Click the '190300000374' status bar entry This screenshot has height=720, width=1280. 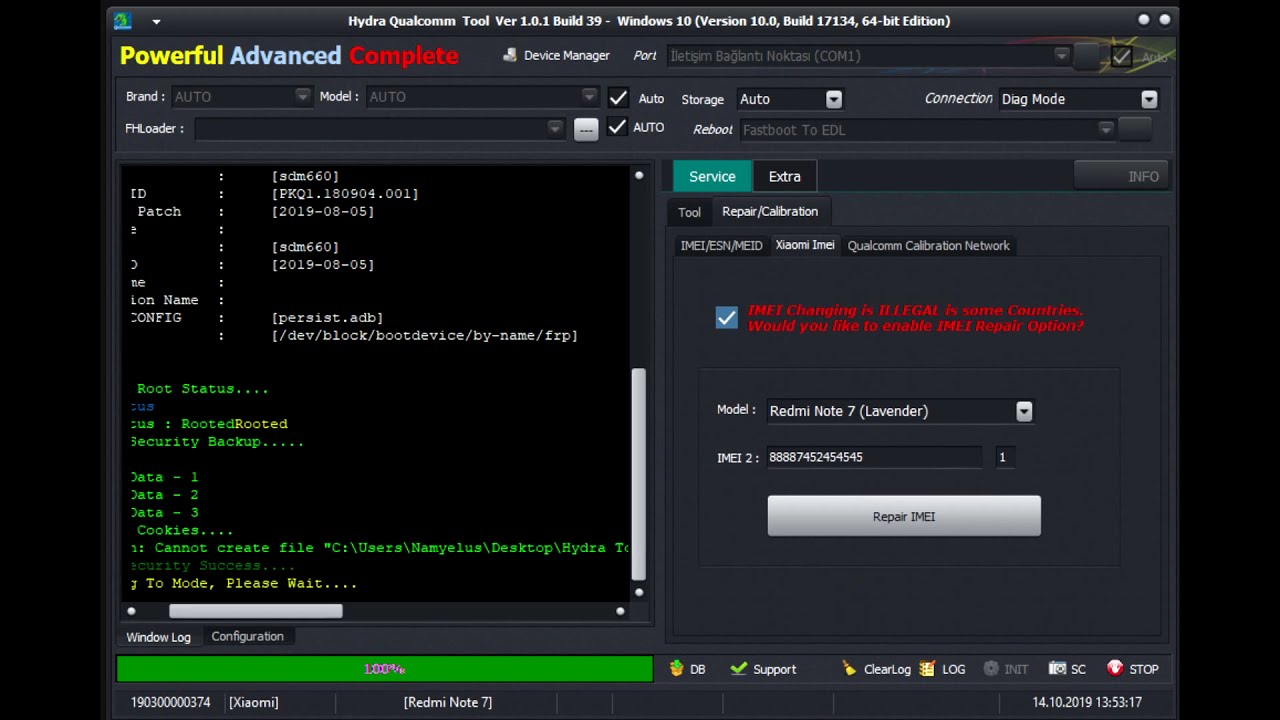tap(170, 702)
